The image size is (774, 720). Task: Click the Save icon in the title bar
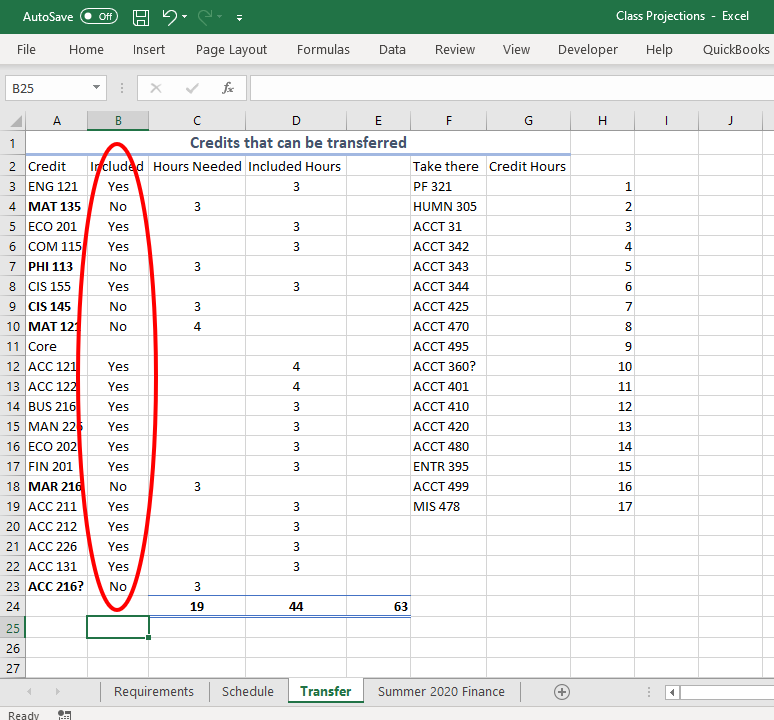click(x=141, y=17)
